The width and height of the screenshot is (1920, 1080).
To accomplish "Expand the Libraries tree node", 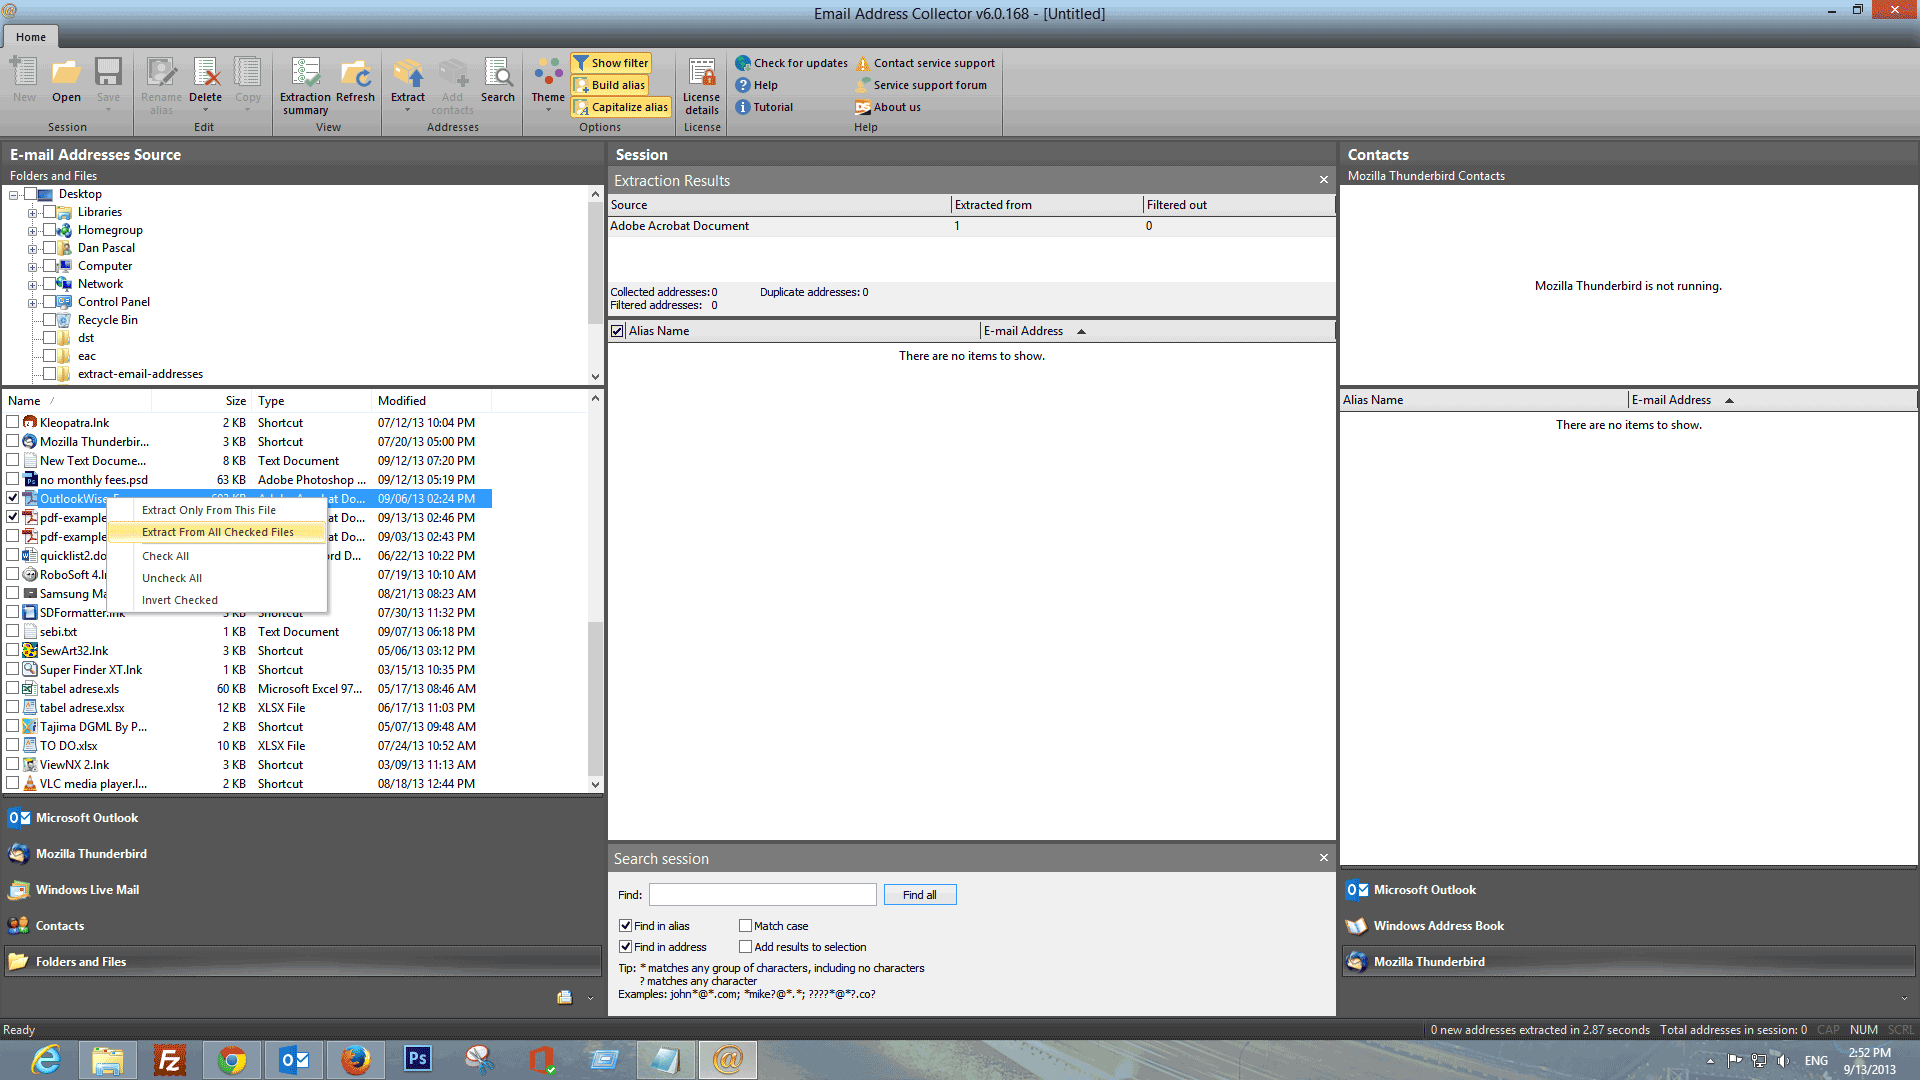I will pyautogui.click(x=32, y=213).
